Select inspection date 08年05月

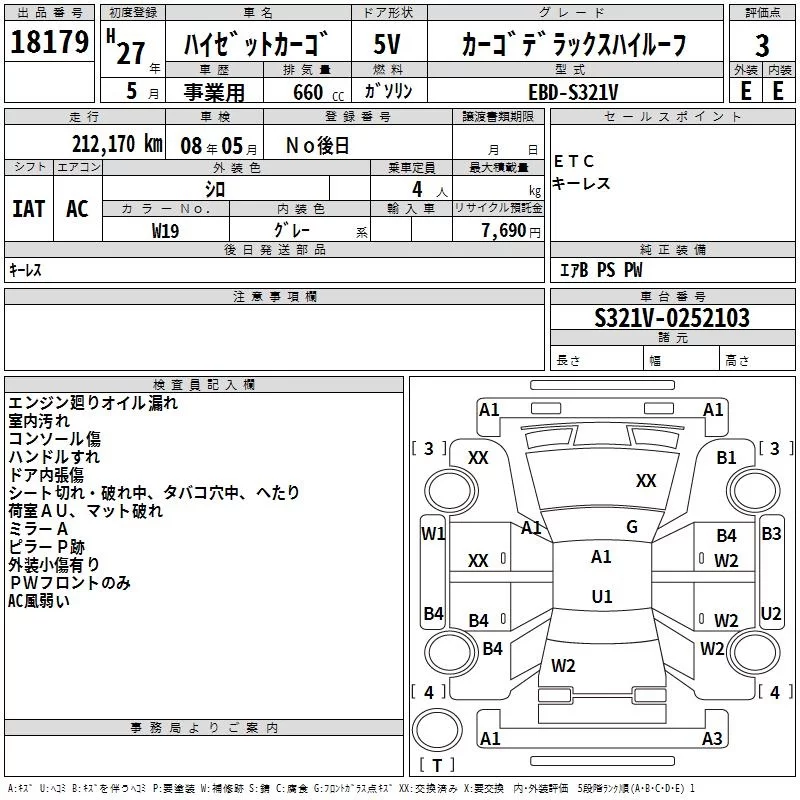(x=219, y=146)
